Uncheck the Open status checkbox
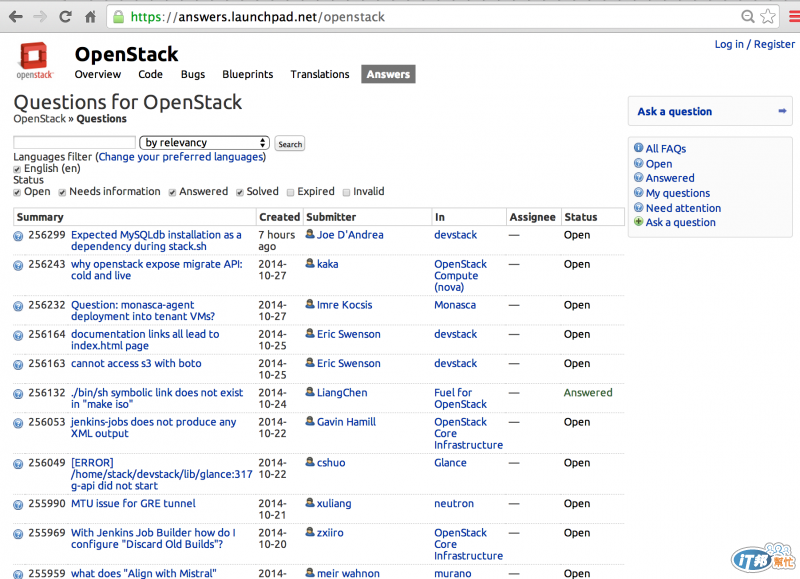 click(17, 192)
